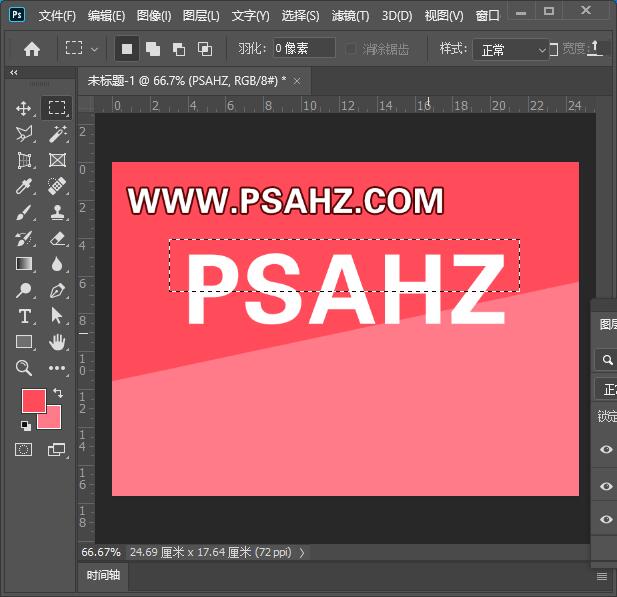Open the 视图(V) menu
617x597 pixels.
pos(444,16)
